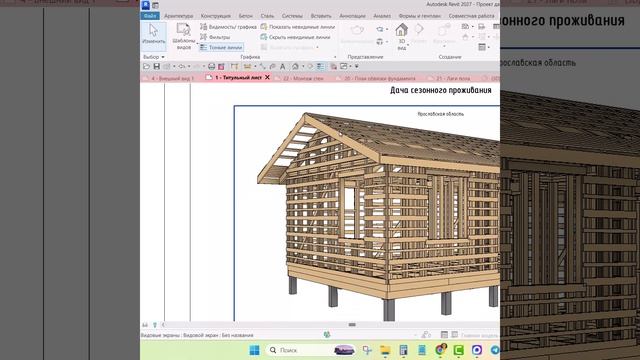This screenshot has height=360, width=640.
Task: Click the house framing 3D viewport
Action: click(379, 216)
